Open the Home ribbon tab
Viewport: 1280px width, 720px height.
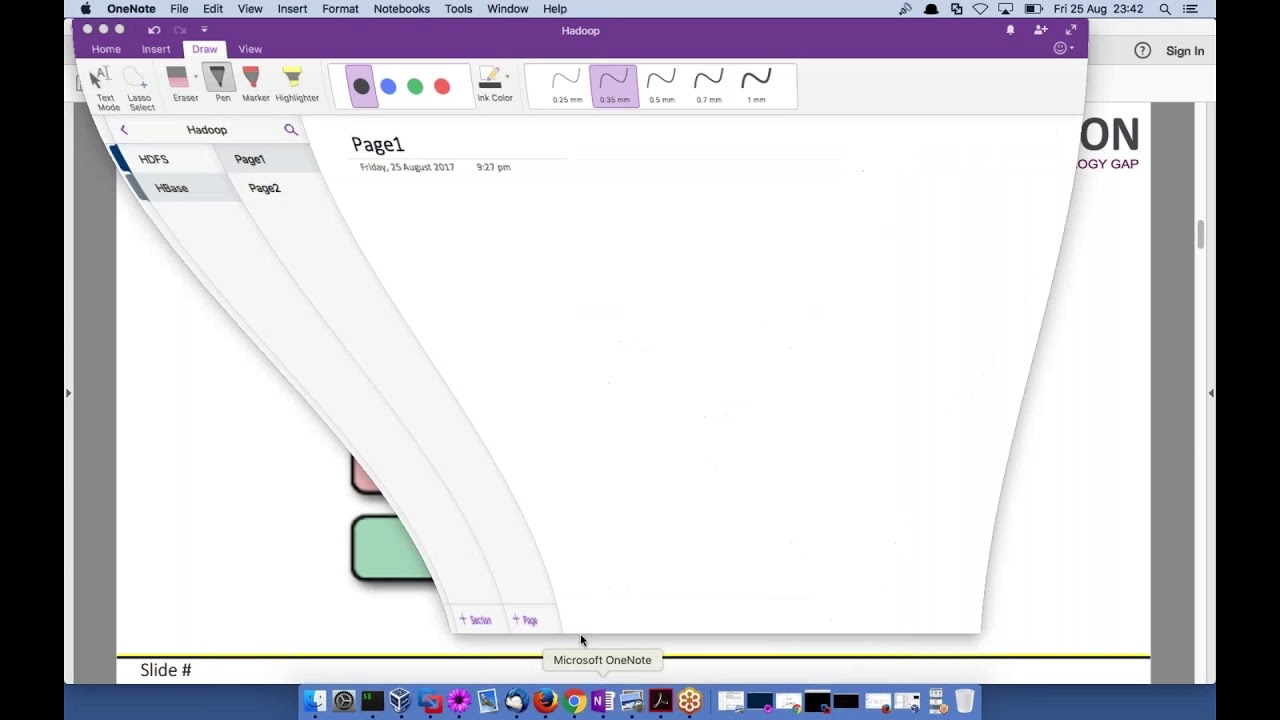coord(106,49)
